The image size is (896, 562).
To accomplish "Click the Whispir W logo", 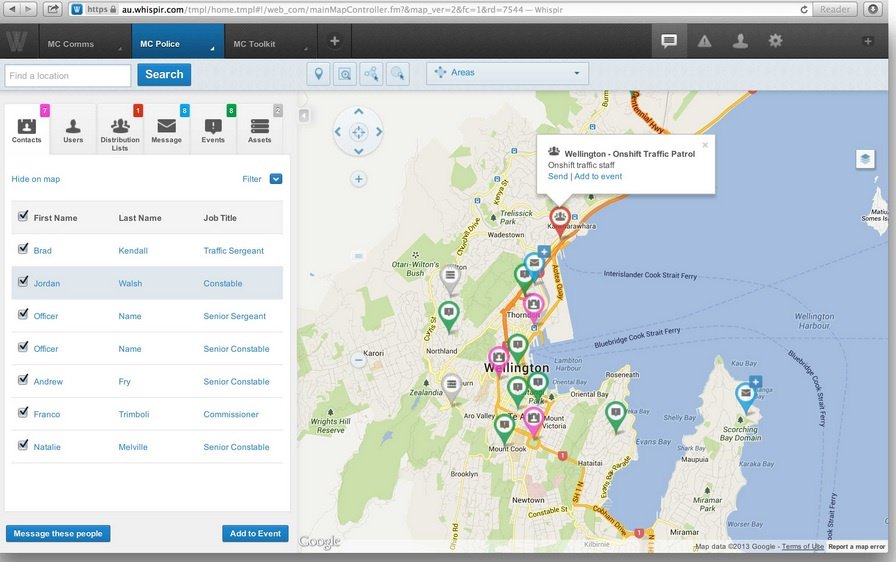I will coord(17,42).
